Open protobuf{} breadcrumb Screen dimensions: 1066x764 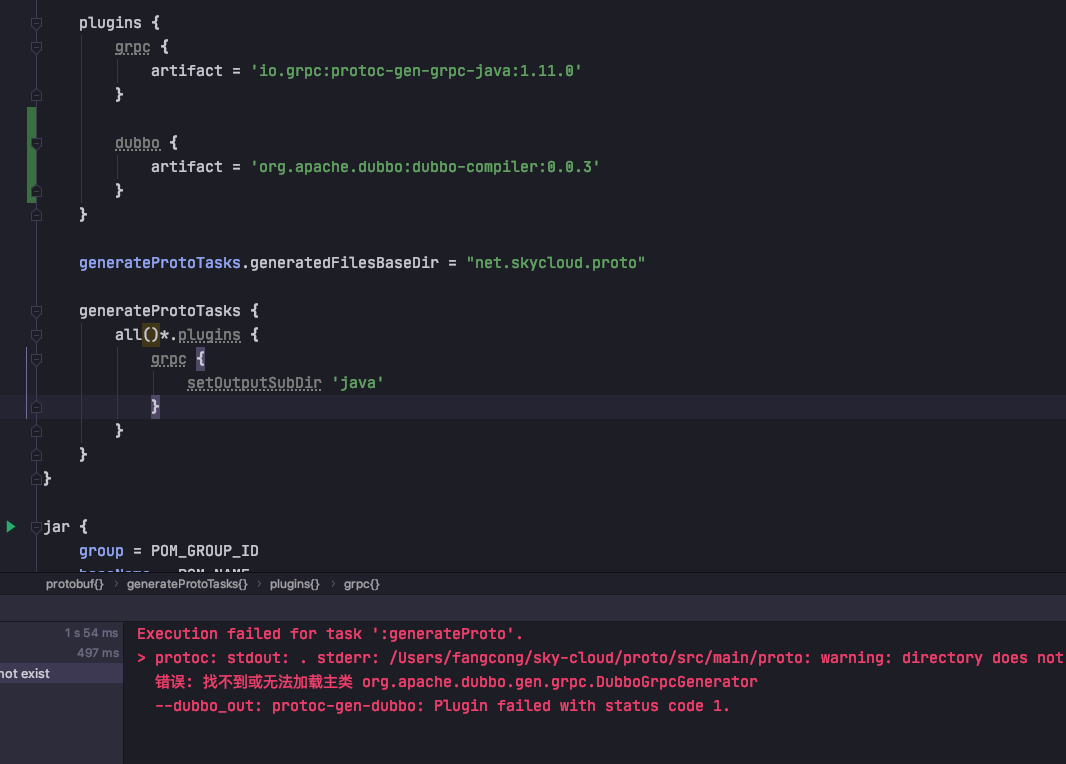[74, 584]
